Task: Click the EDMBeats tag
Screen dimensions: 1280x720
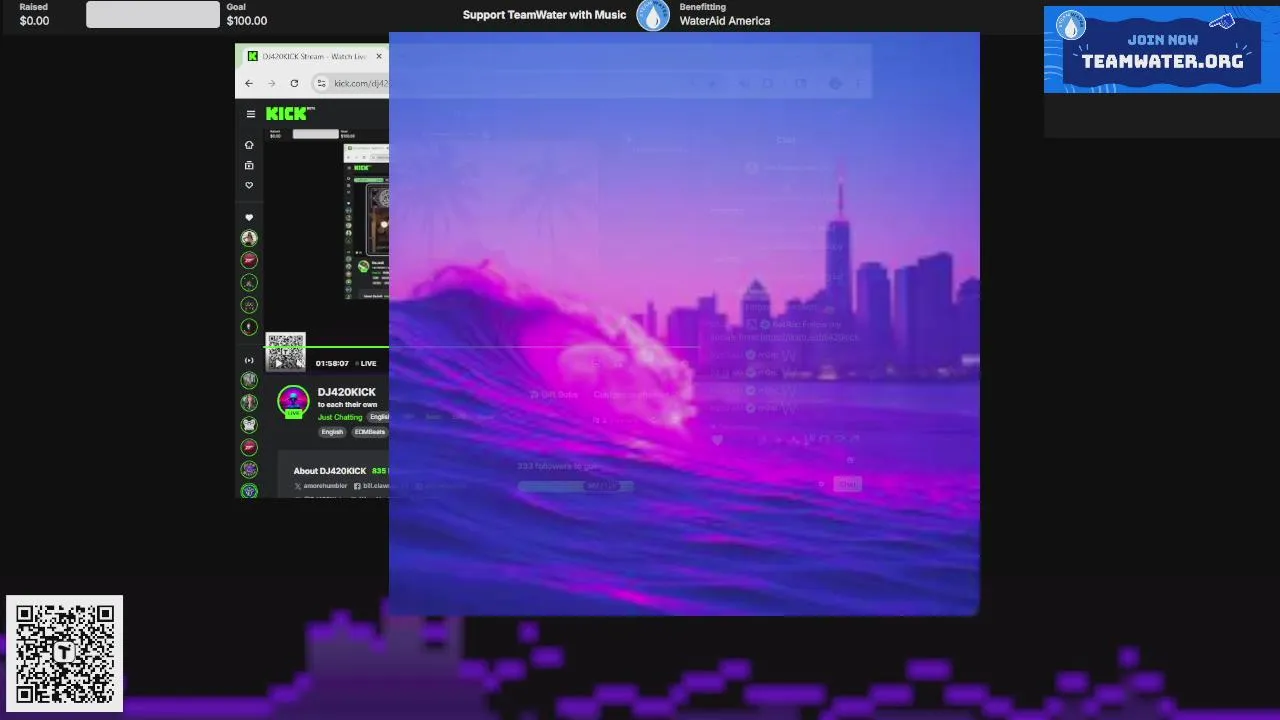Action: 369,432
